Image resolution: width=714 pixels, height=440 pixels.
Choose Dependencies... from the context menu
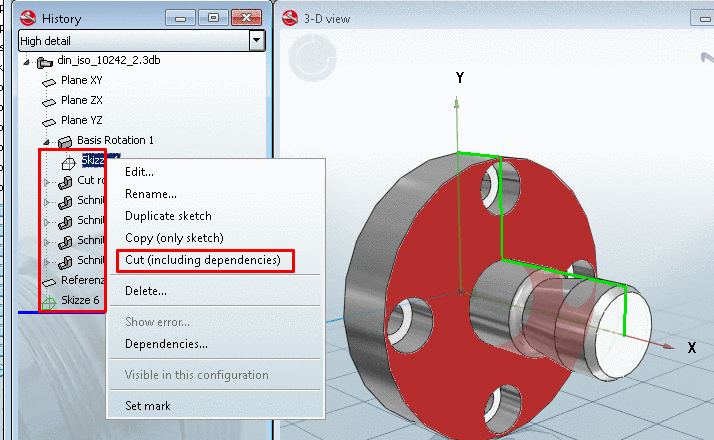[x=166, y=344]
